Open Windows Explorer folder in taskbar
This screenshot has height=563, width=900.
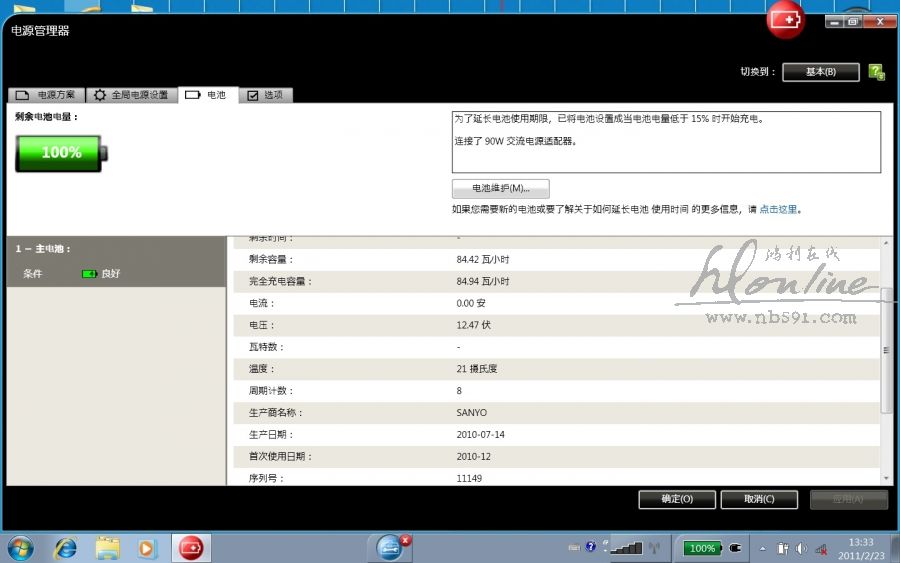pyautogui.click(x=107, y=548)
